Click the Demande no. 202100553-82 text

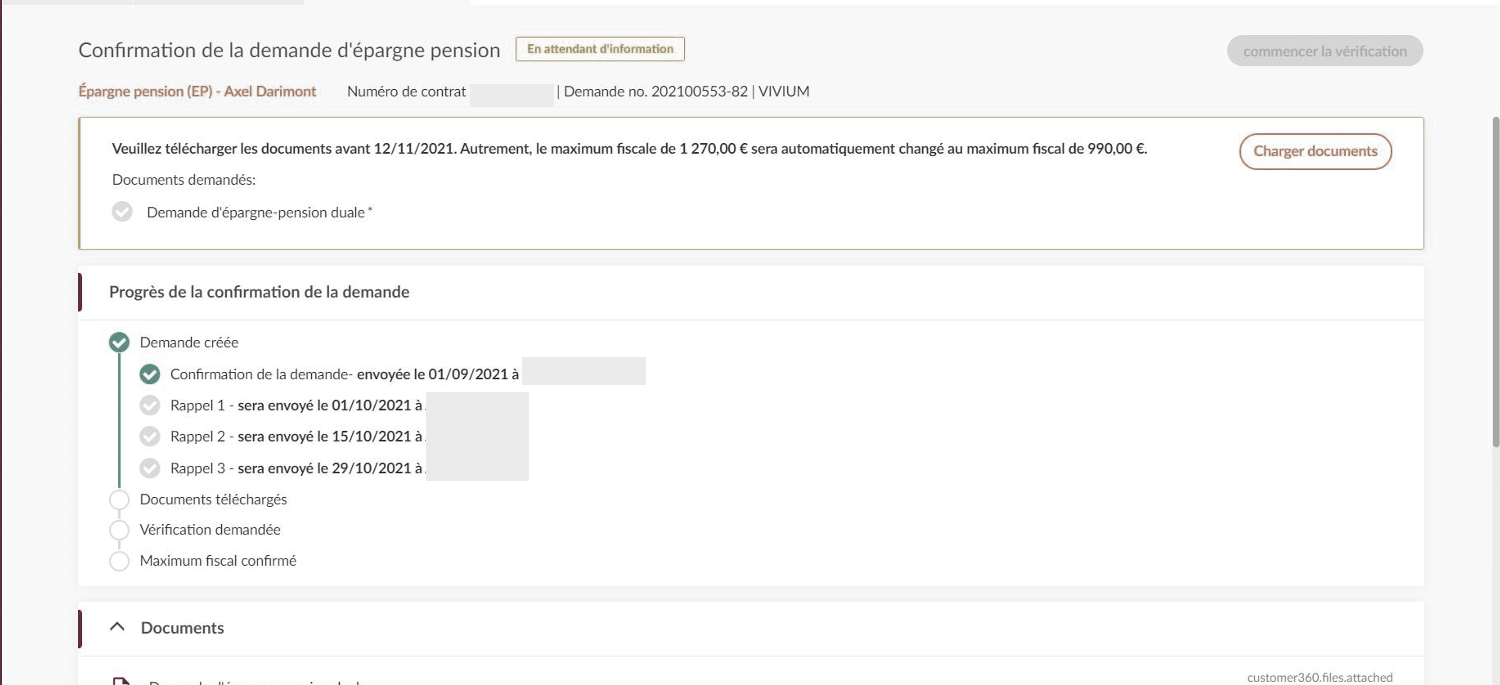(656, 91)
